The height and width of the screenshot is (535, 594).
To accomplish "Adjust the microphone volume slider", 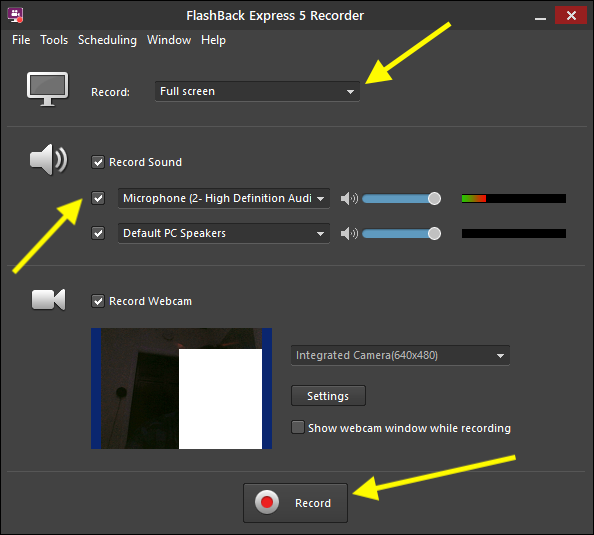I will pos(402,199).
